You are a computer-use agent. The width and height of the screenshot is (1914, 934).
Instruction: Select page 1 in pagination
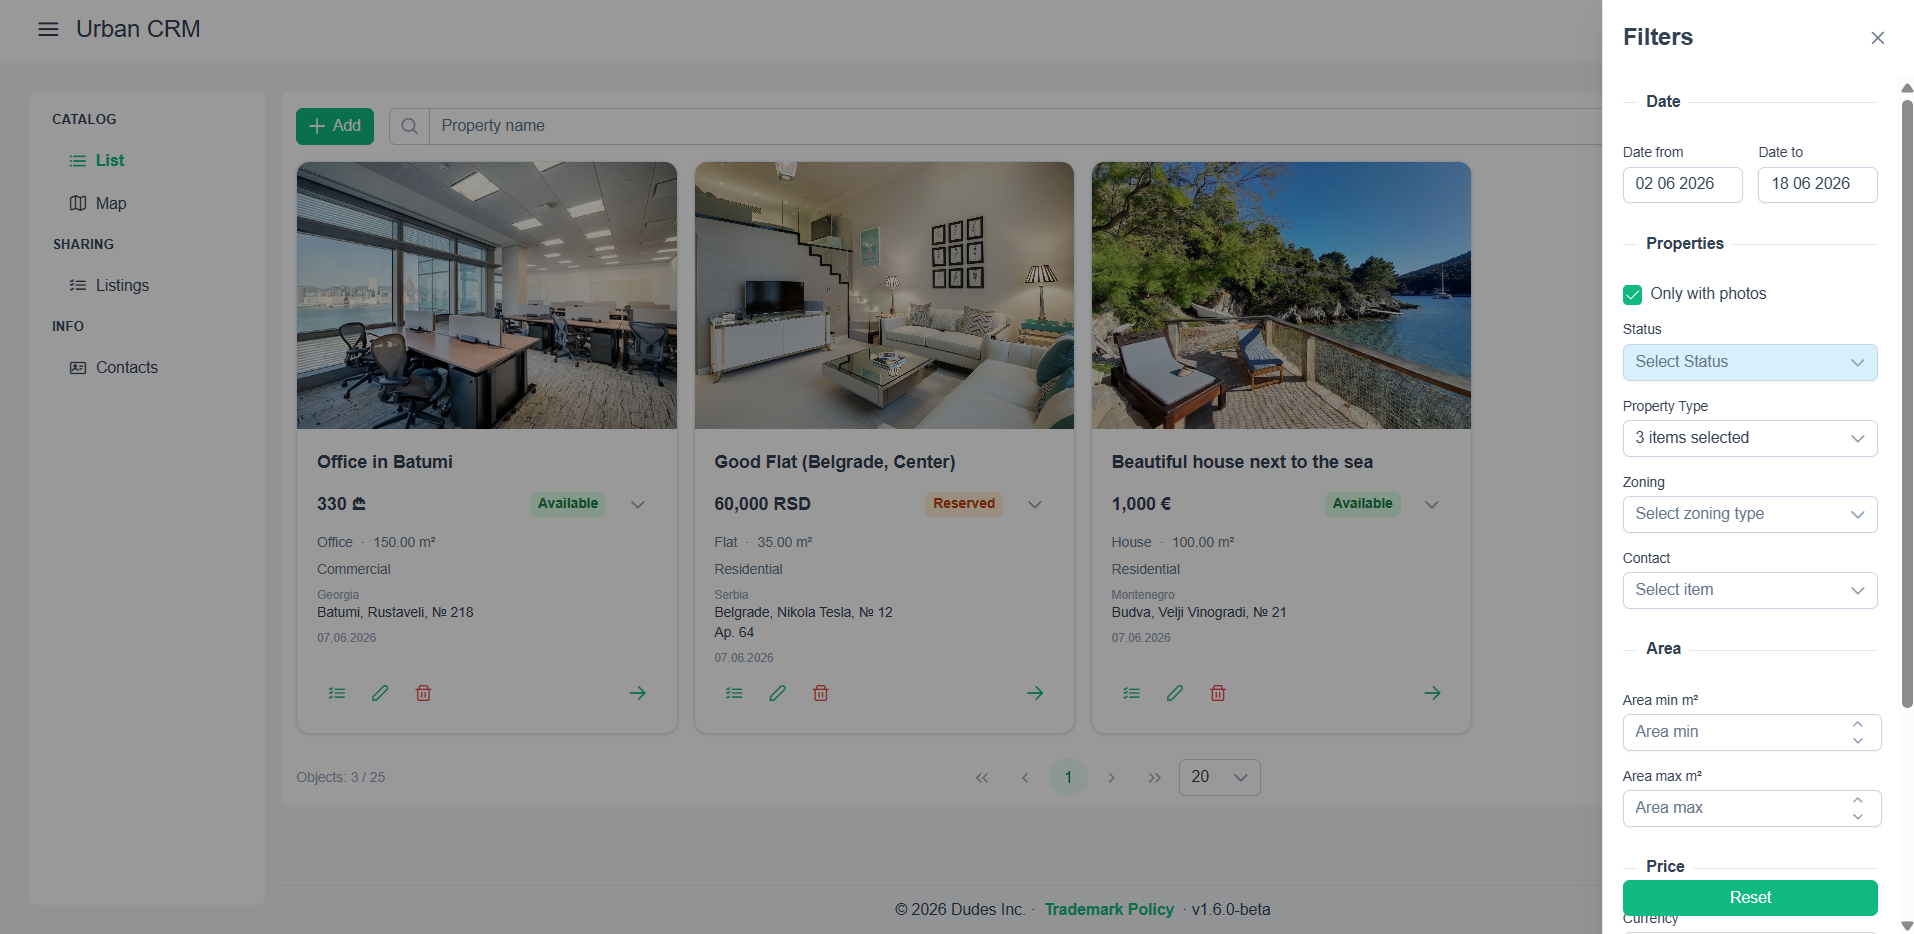[x=1068, y=778]
